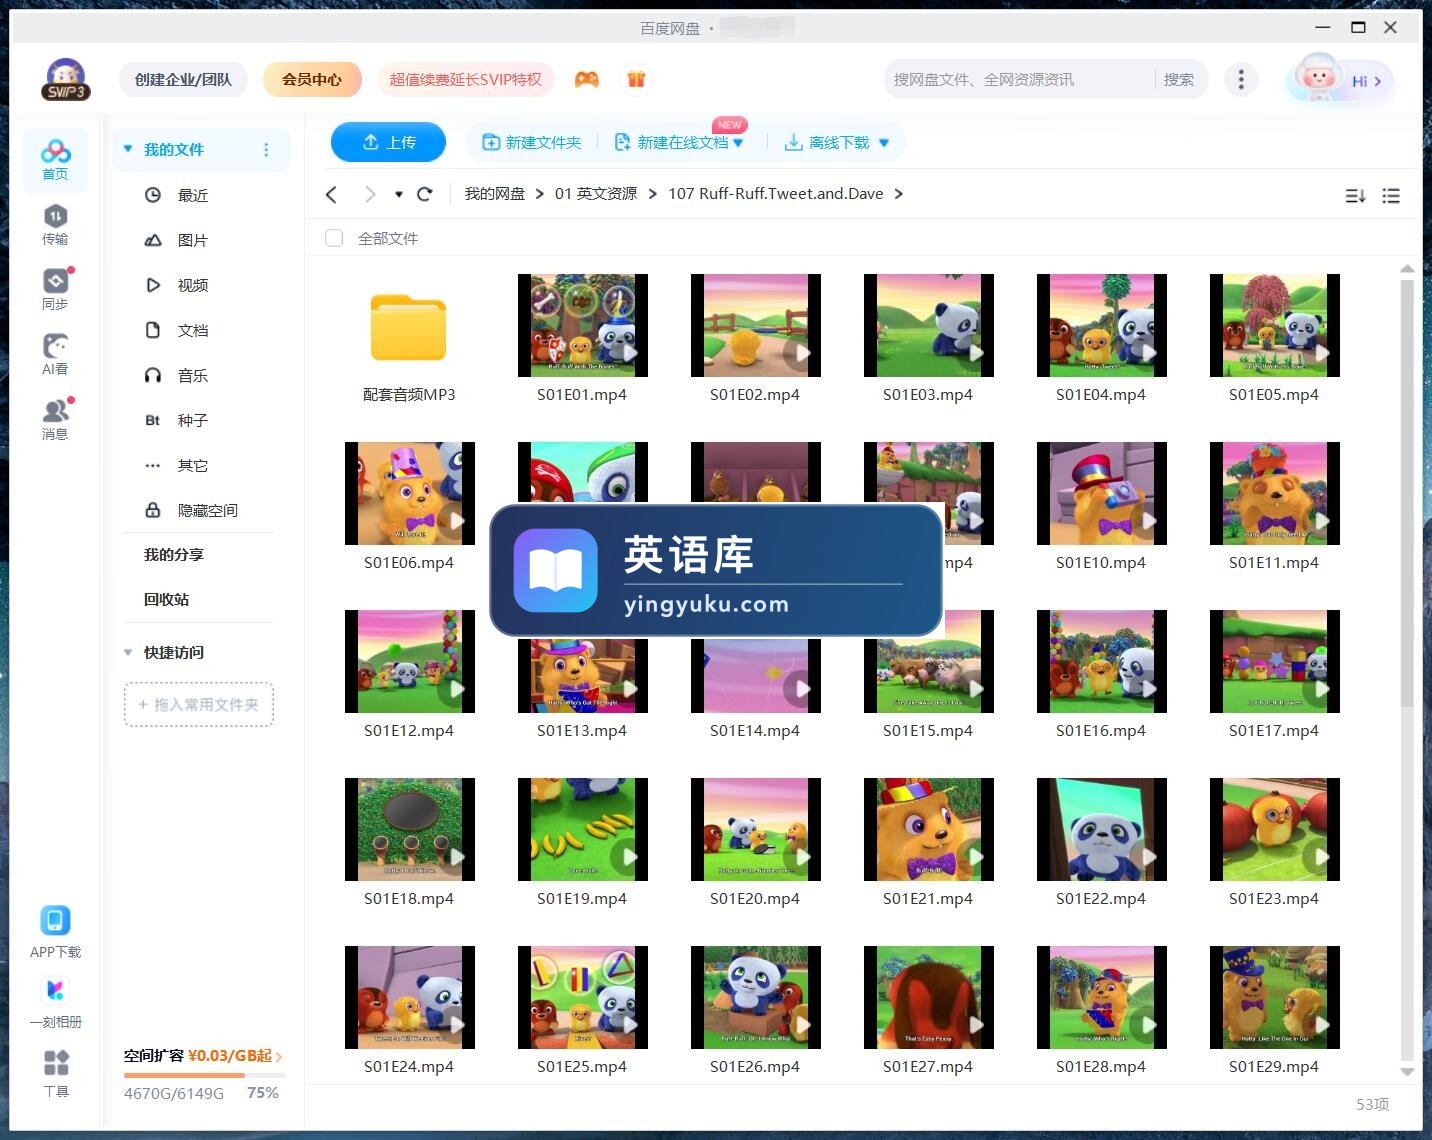Check the 全部文件 select-all checkbox

[334, 238]
